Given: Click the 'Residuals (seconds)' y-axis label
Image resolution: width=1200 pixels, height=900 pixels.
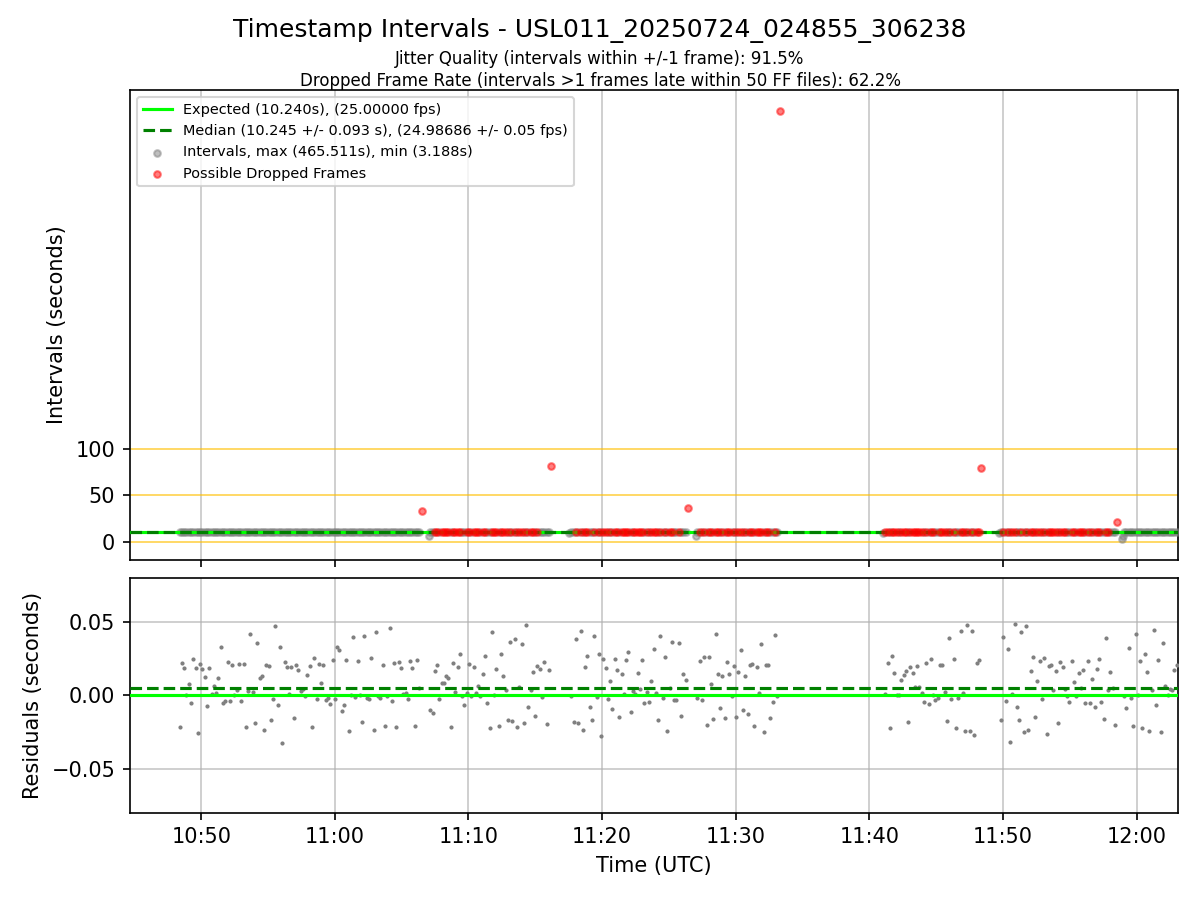Looking at the screenshot, I should [32, 696].
